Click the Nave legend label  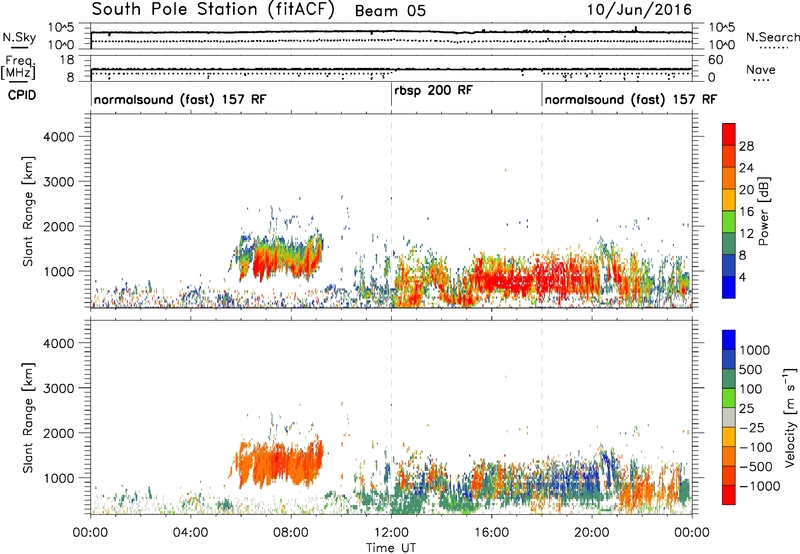coord(761,70)
